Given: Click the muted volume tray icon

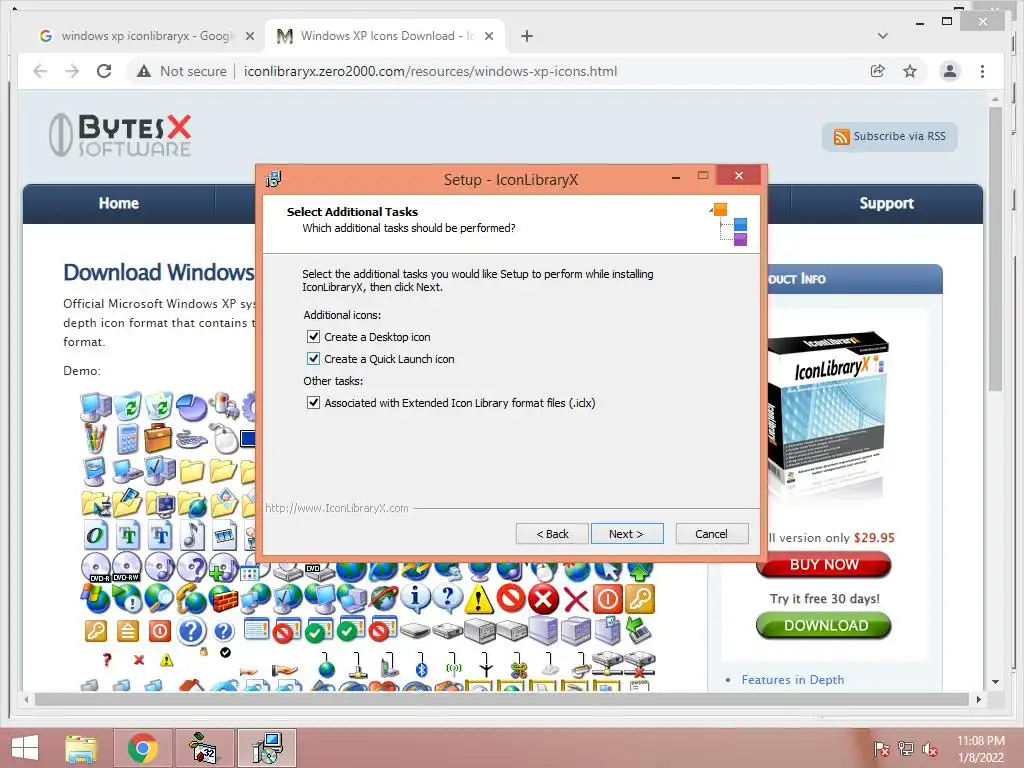Looking at the screenshot, I should pyautogui.click(x=930, y=749).
